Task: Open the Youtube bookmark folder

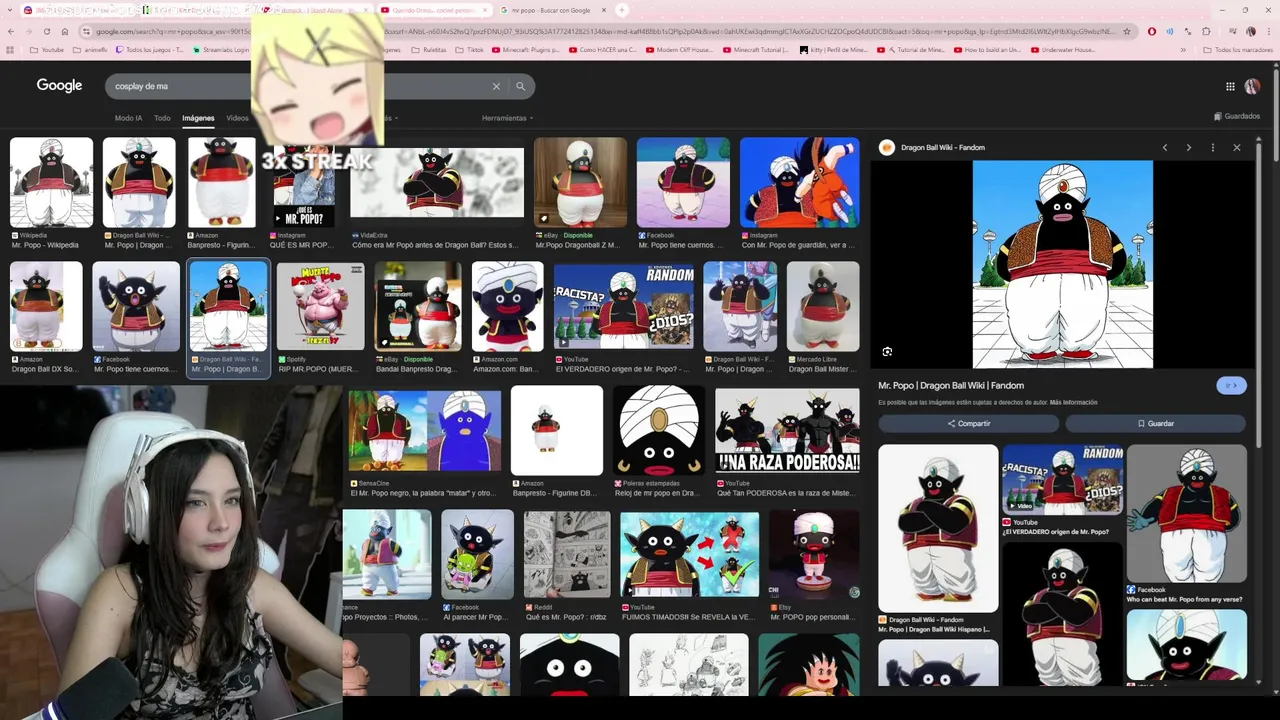Action: click(x=47, y=49)
